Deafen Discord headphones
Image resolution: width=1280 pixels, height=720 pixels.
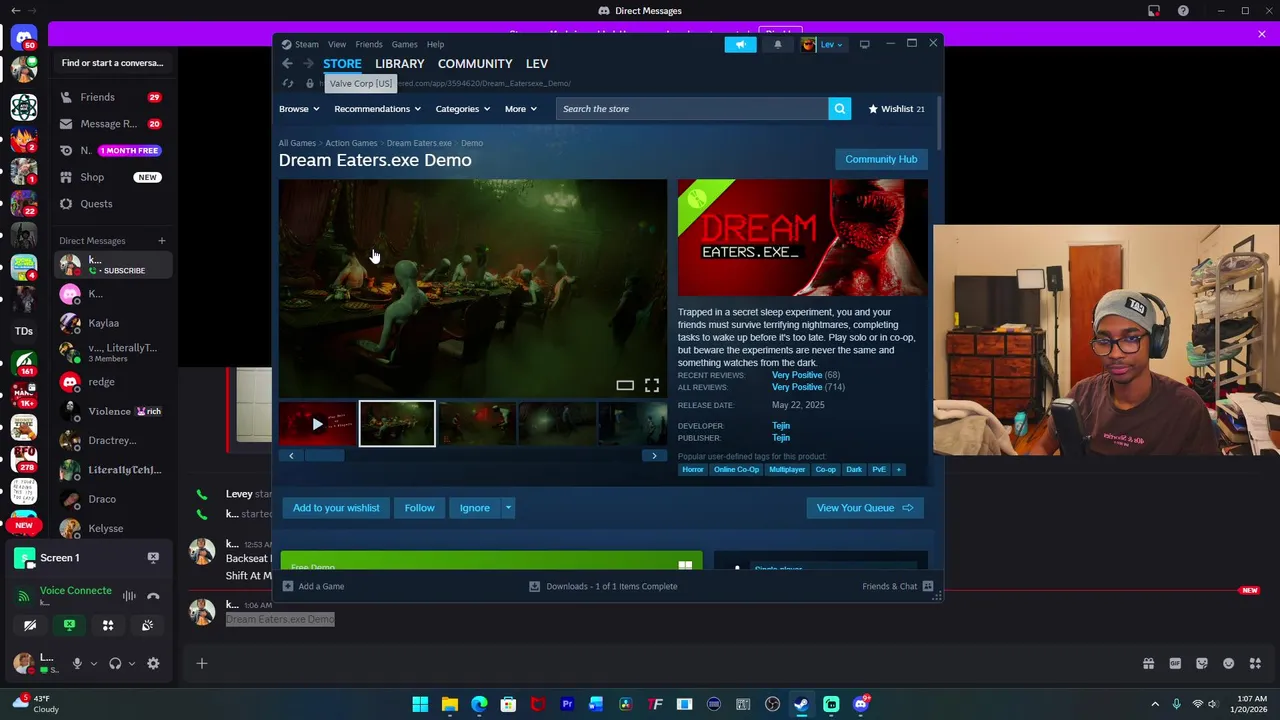point(115,663)
